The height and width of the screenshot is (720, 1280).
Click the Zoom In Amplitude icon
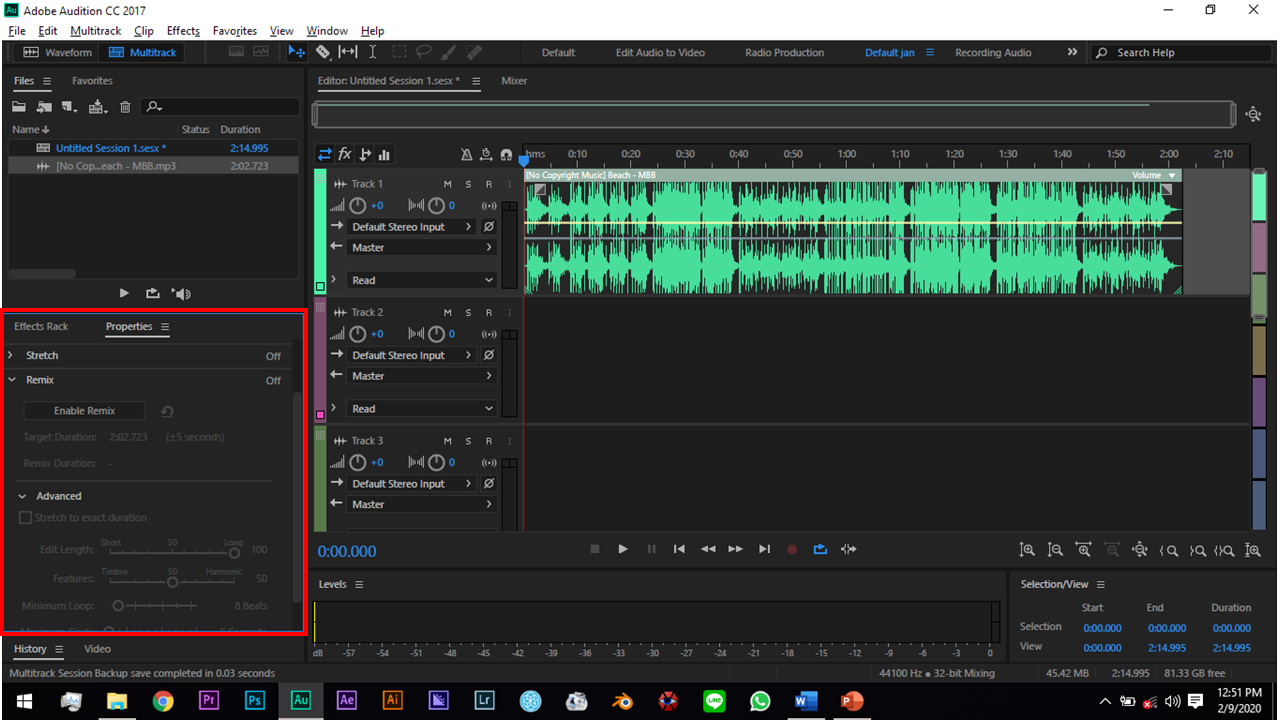[x=1027, y=549]
